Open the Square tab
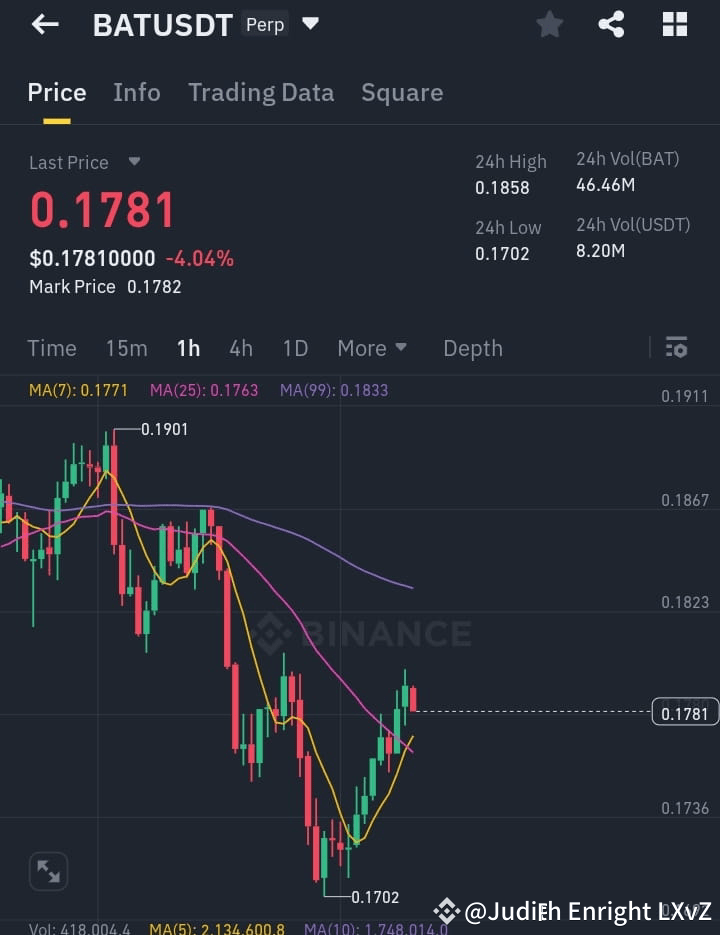720x935 pixels. click(x=402, y=92)
